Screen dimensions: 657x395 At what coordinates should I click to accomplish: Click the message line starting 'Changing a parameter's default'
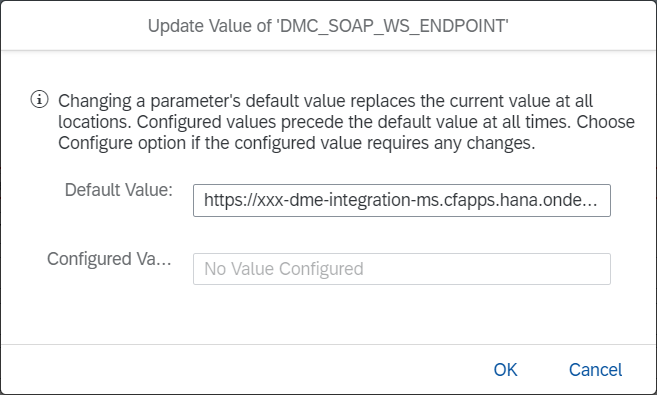(x=325, y=101)
